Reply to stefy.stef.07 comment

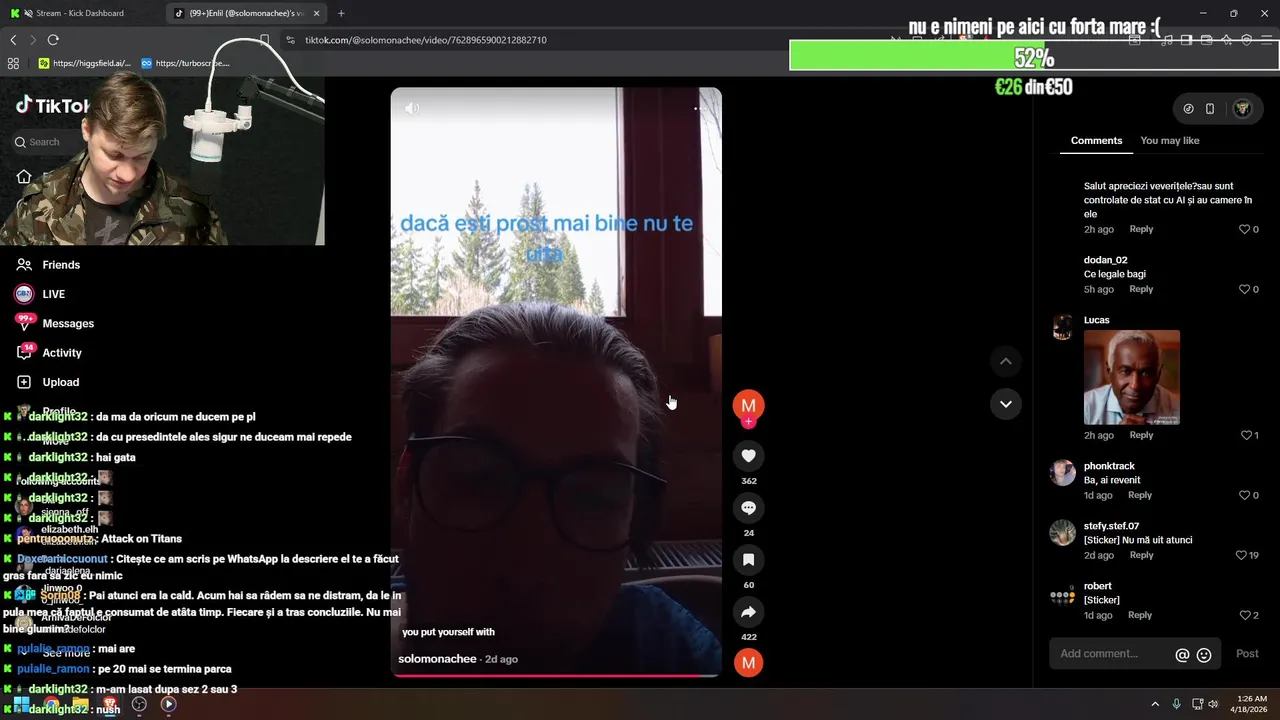(1141, 555)
